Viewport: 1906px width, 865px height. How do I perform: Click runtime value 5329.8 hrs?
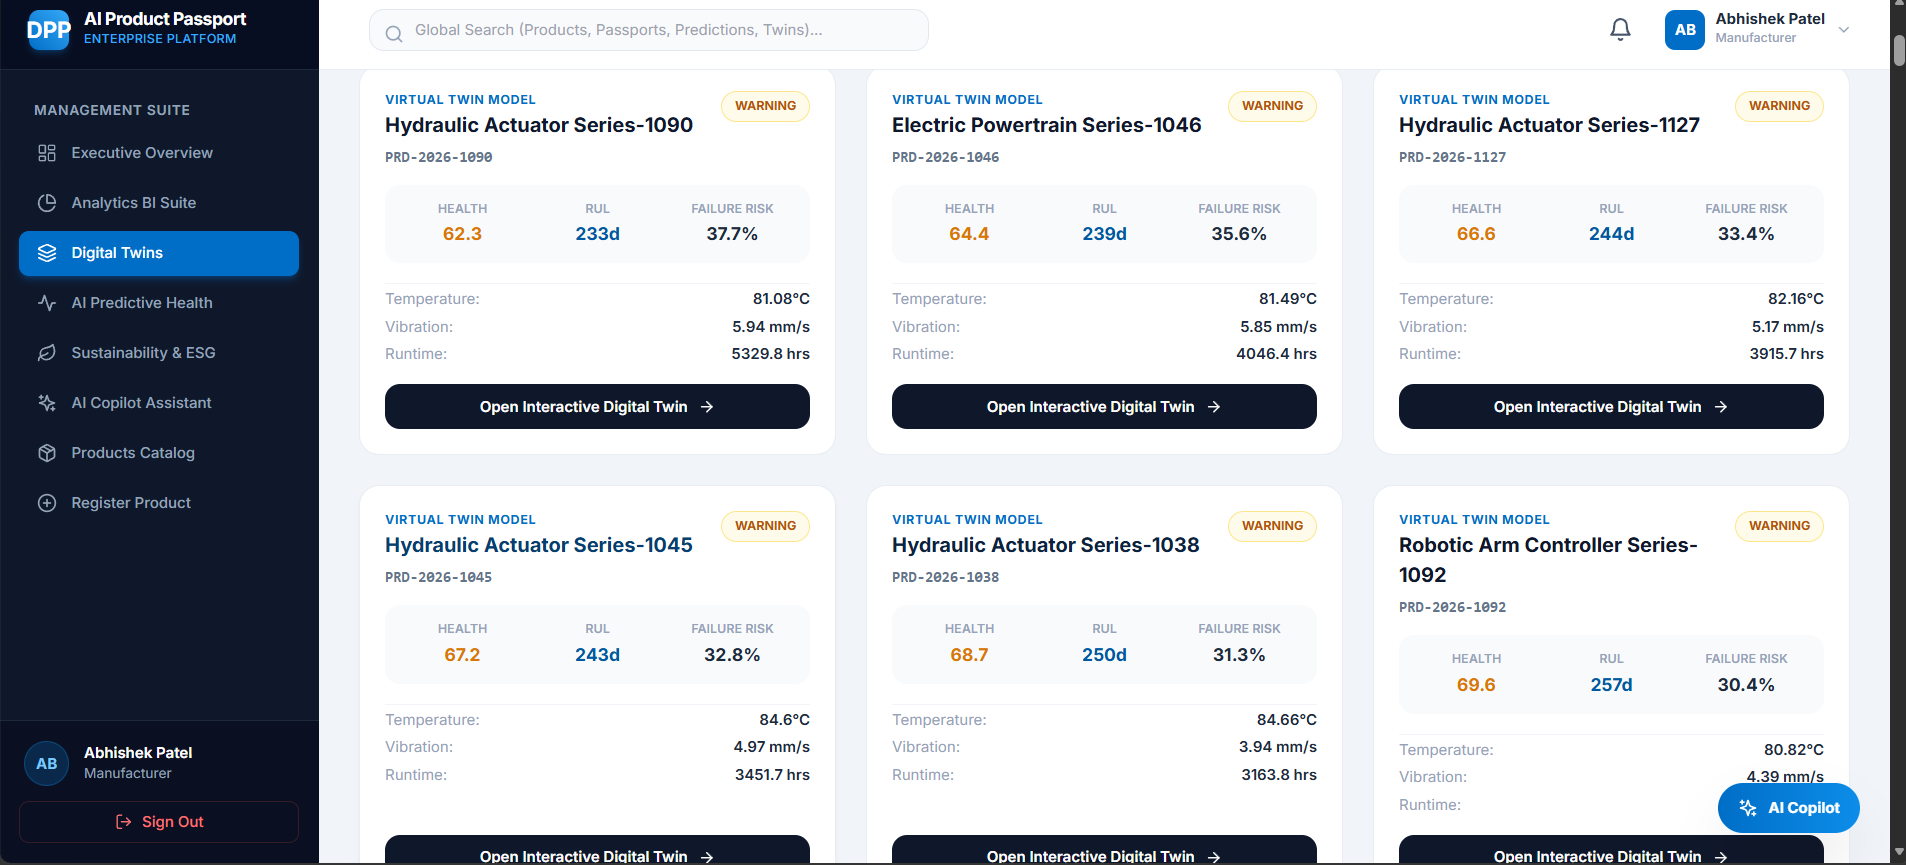coord(770,354)
